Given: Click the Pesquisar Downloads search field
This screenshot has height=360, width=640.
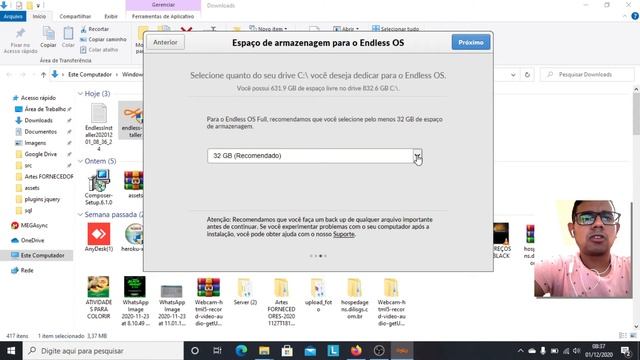Looking at the screenshot, I should (x=588, y=75).
